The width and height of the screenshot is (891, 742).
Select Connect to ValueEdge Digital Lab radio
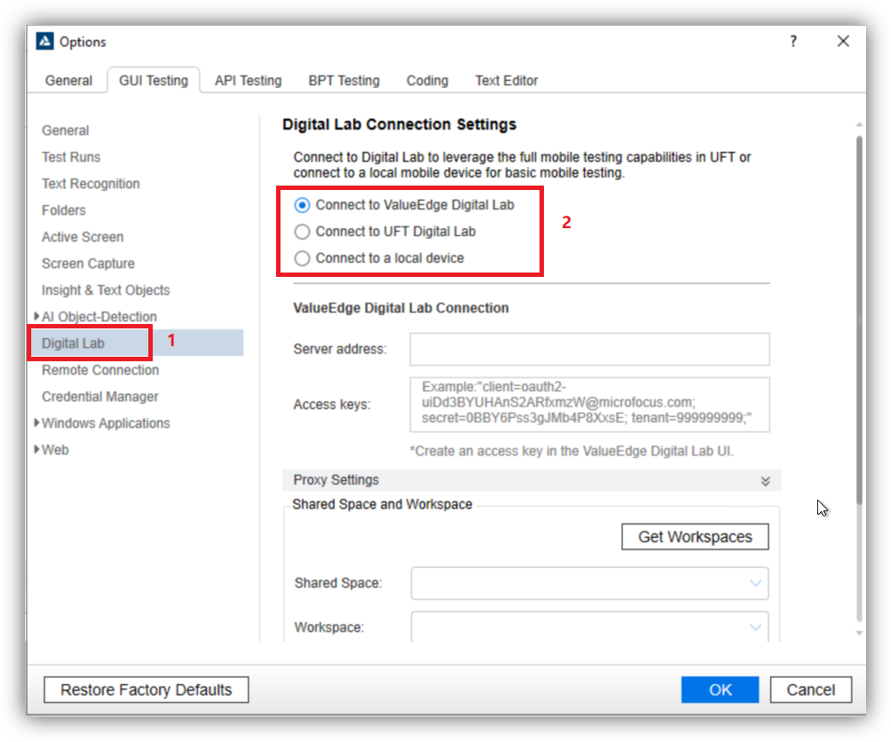(303, 205)
